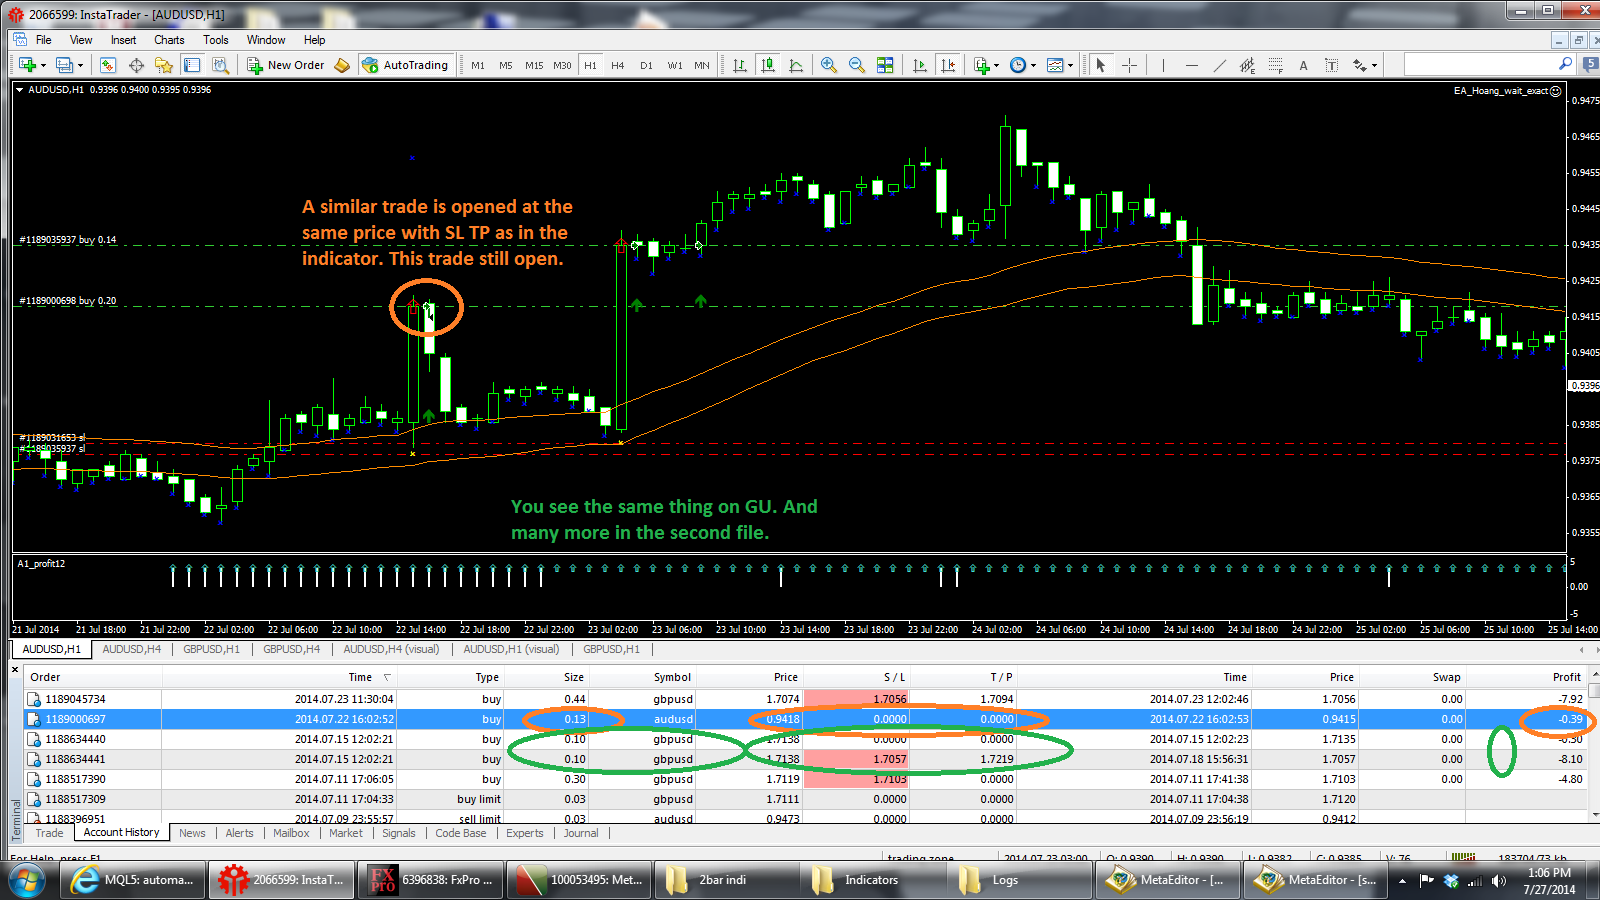The width and height of the screenshot is (1600, 900).
Task: Open the MetaEditor book icon
Action: pos(342,65)
